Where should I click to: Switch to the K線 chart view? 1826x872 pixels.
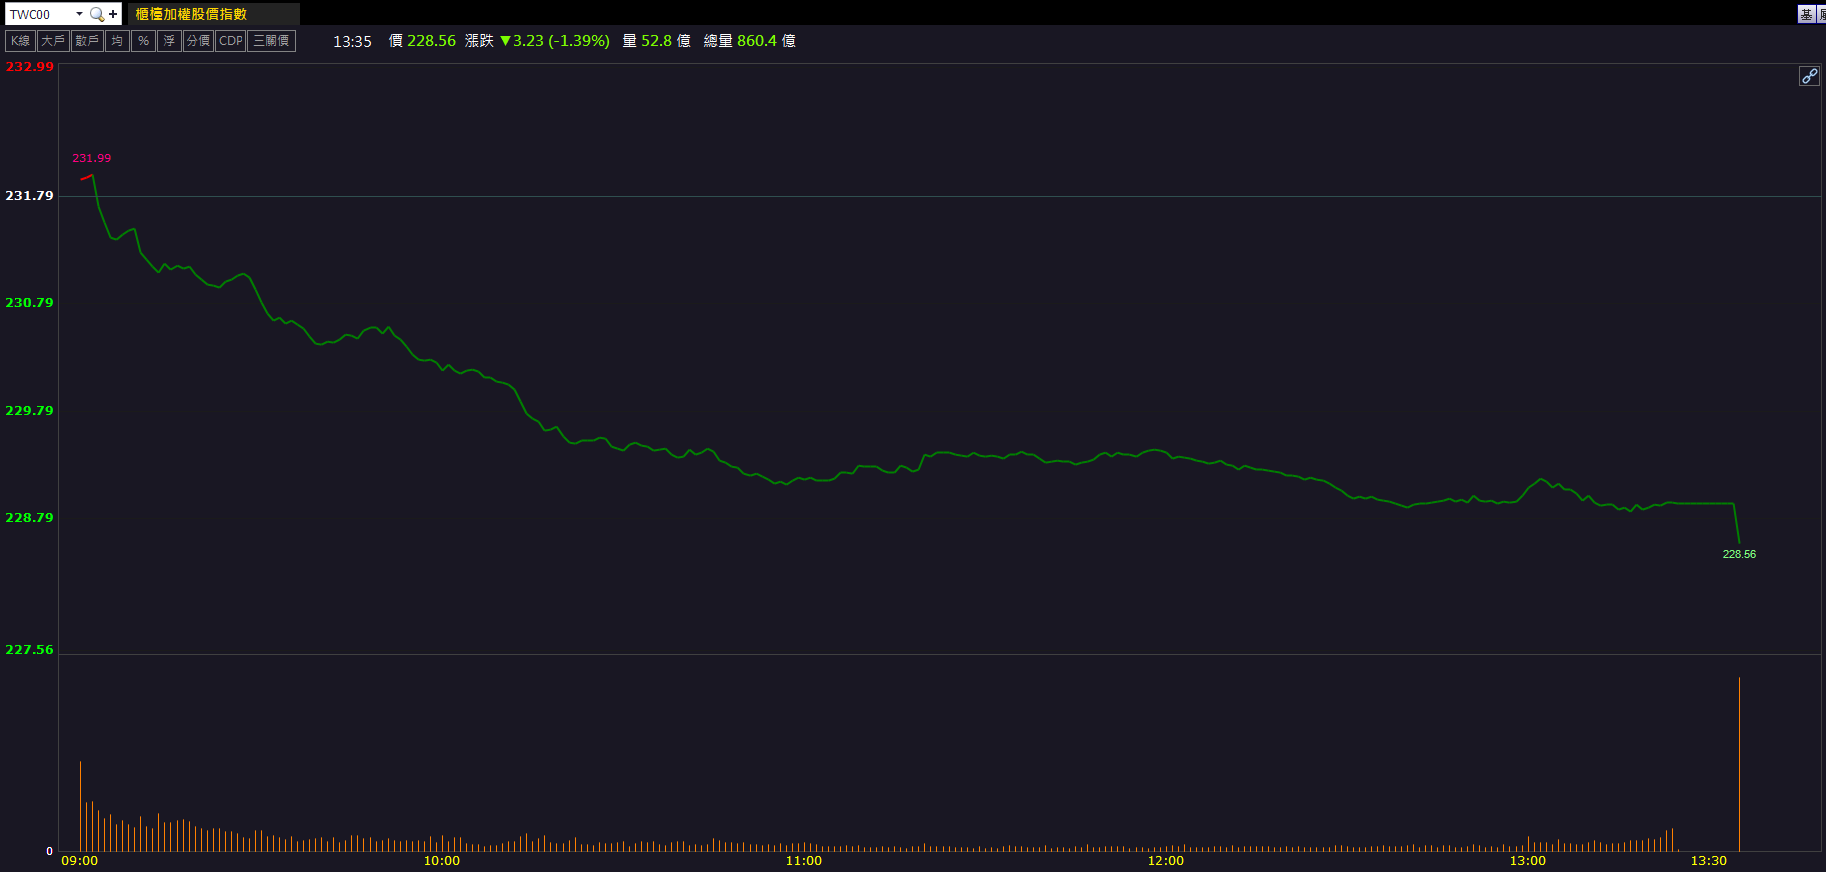tap(20, 41)
